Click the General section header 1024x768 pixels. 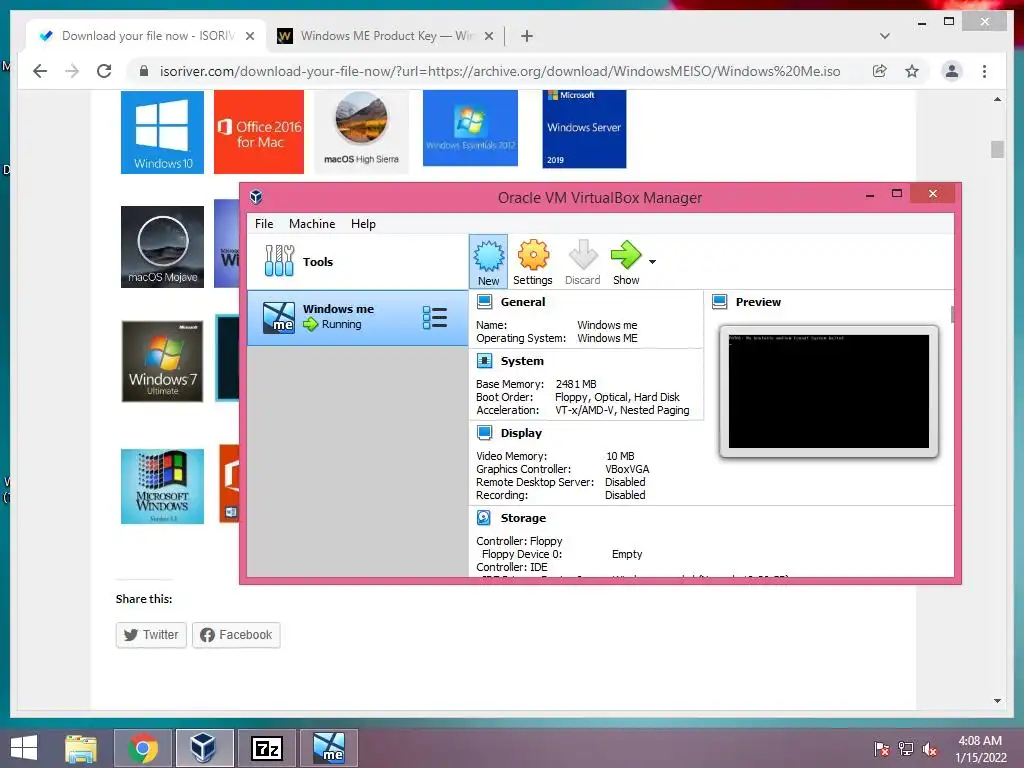522,302
